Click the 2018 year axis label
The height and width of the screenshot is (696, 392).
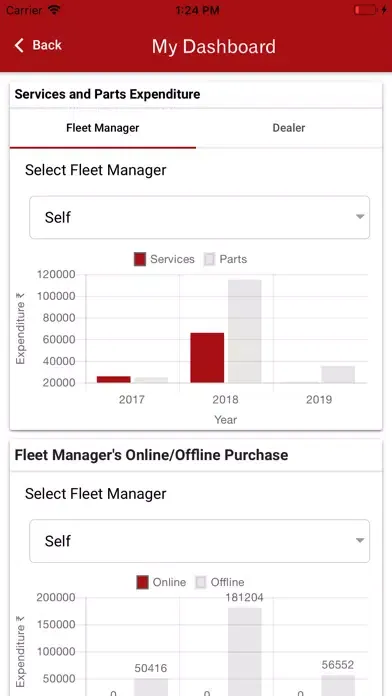pyautogui.click(x=226, y=399)
